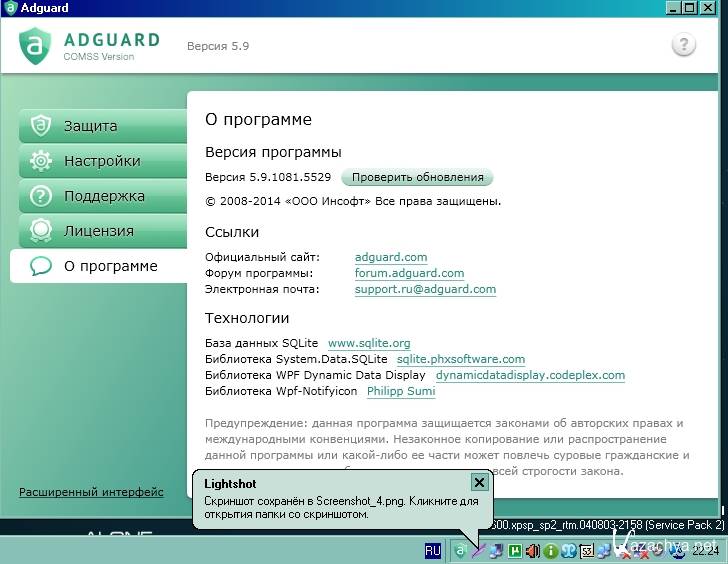Open the www.sqlite.org link
728x564 pixels.
369,343
